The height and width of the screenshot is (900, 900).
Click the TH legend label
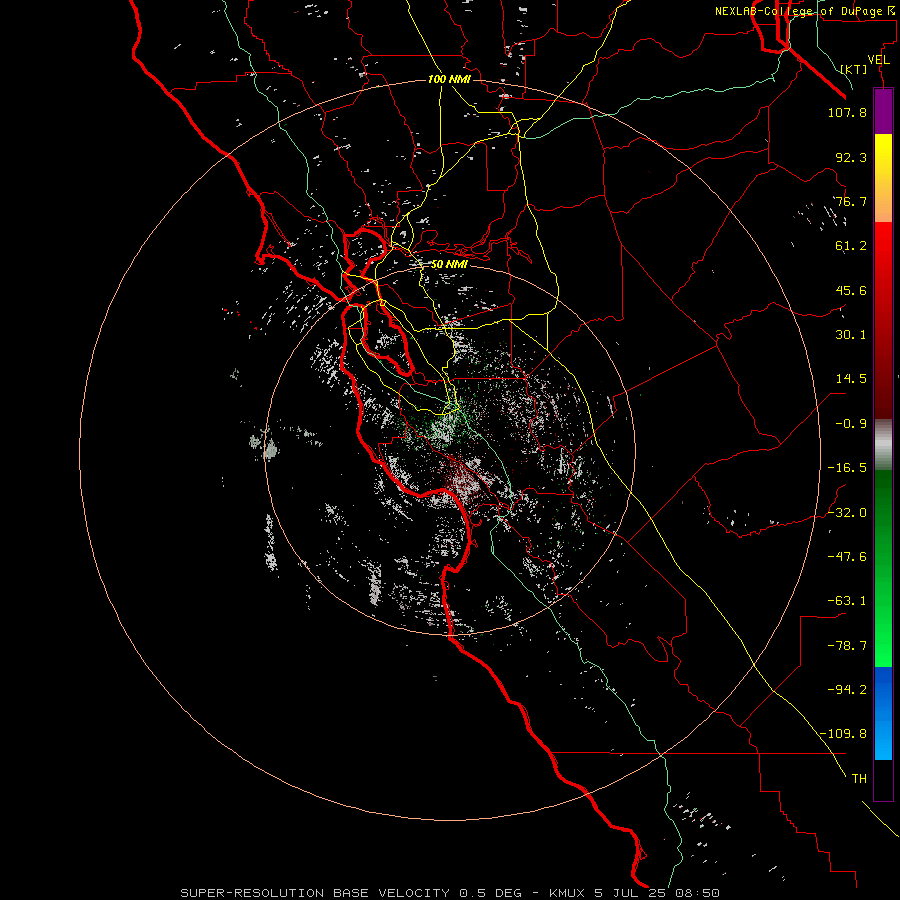click(859, 778)
